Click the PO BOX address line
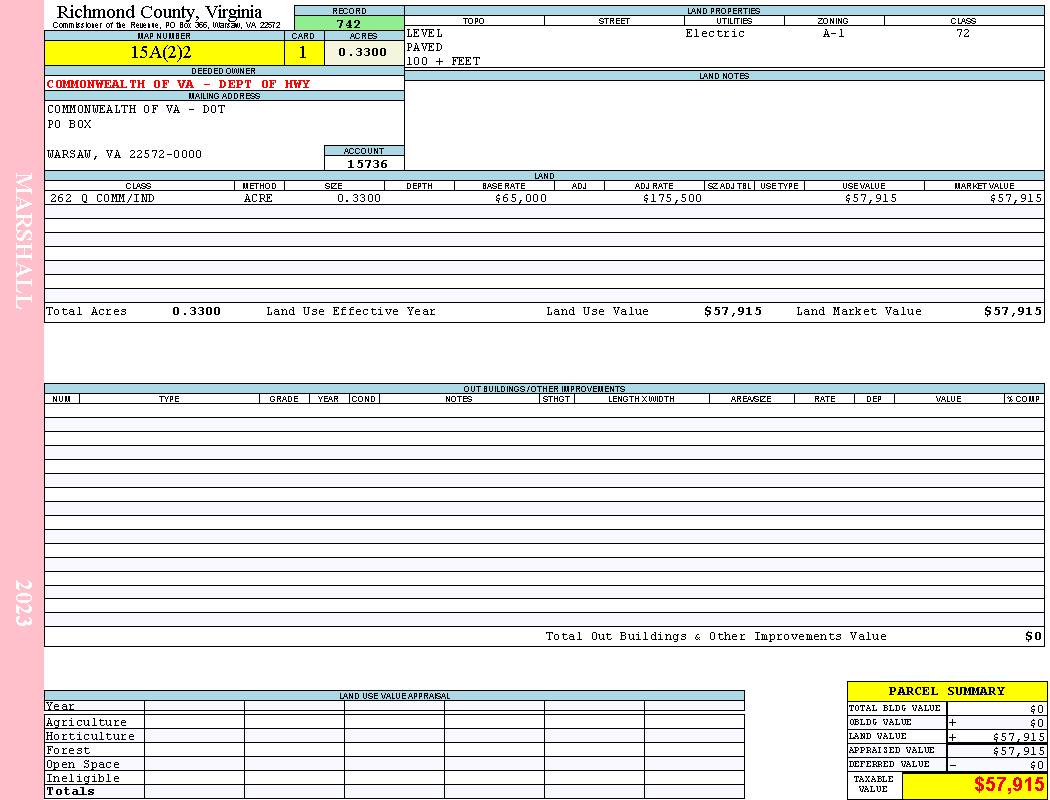This screenshot has width=1050, height=800. [x=69, y=125]
